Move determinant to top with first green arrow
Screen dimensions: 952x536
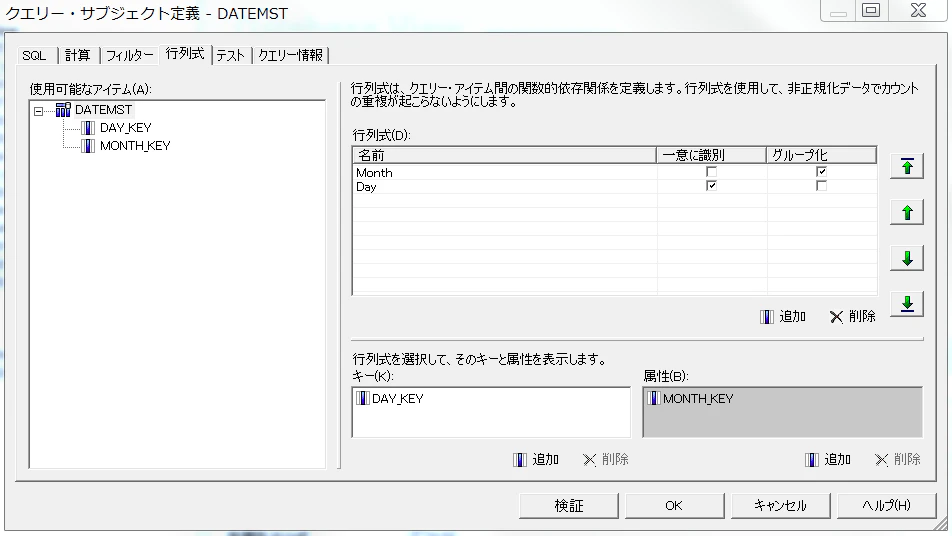[x=907, y=166]
